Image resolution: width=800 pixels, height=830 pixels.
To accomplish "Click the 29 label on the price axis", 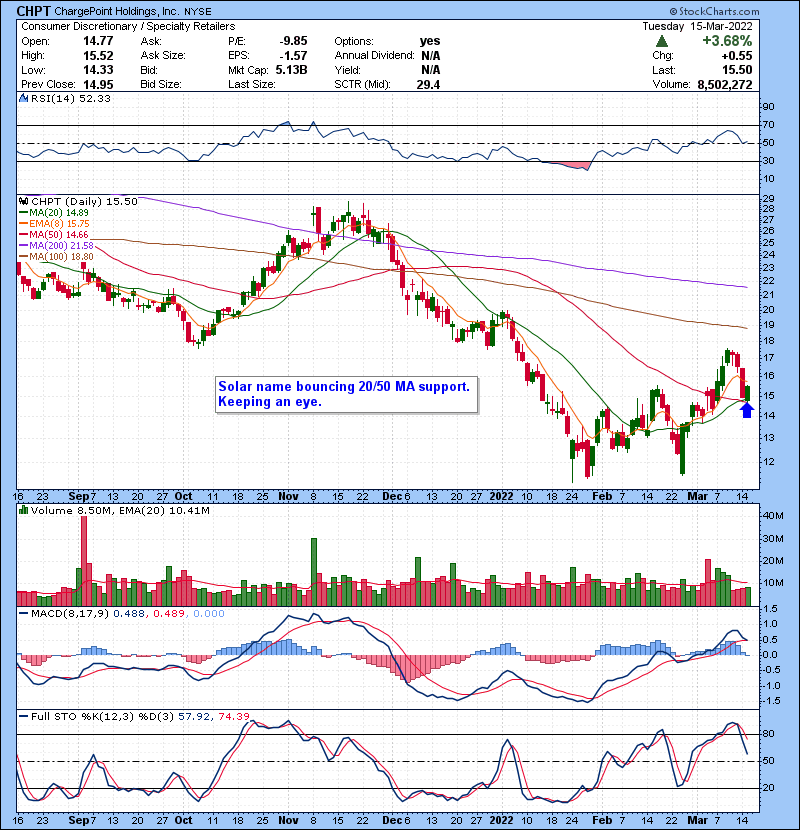I will coord(768,199).
